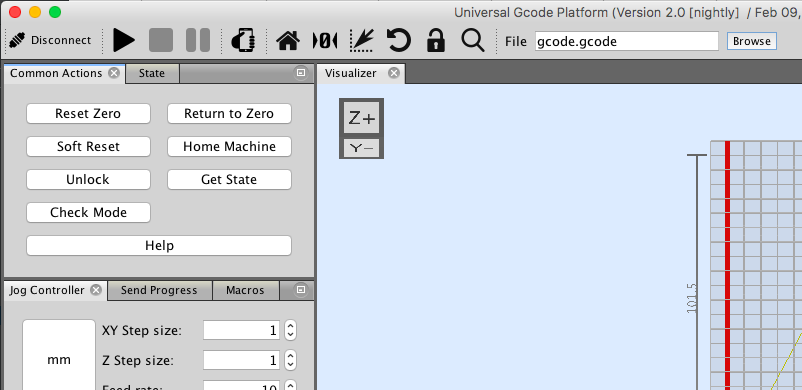This screenshot has height=390, width=802.
Task: Switch to the Send Progress tab
Action: pyautogui.click(x=159, y=290)
